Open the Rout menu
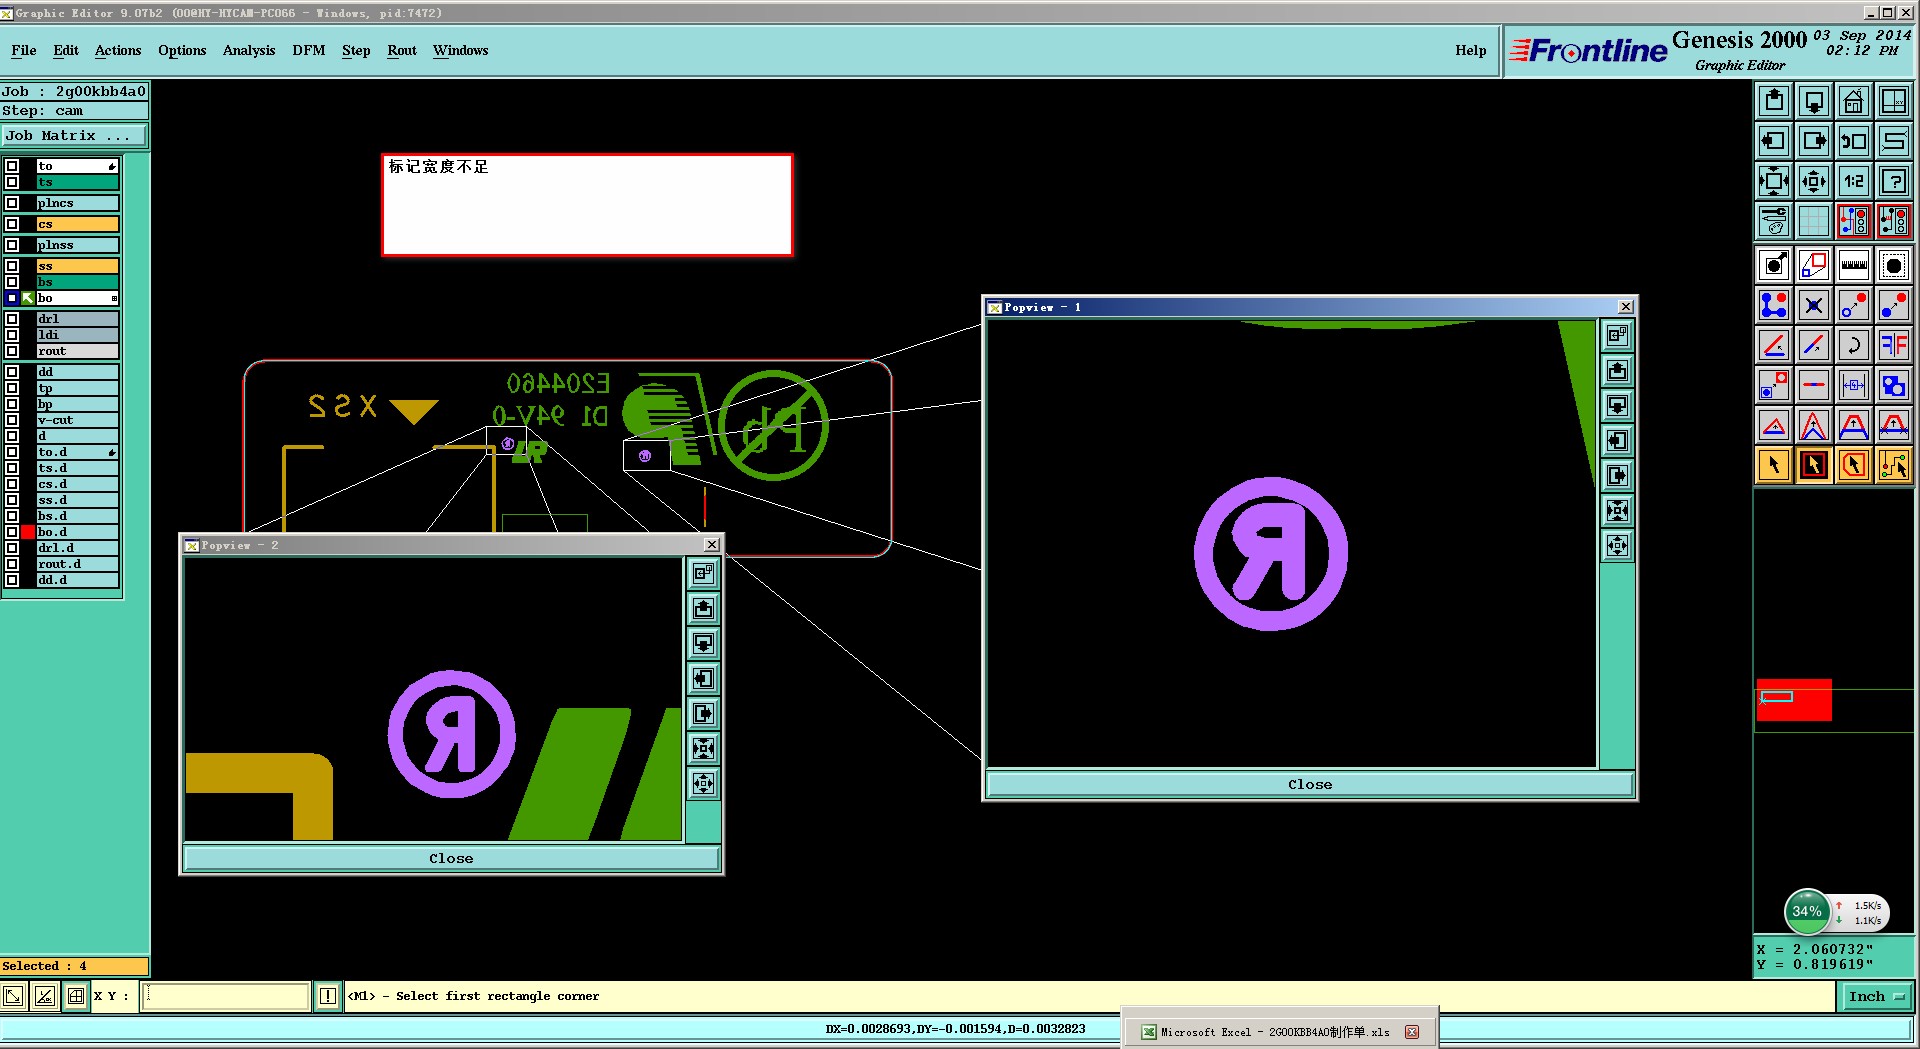Image resolution: width=1920 pixels, height=1049 pixels. (x=402, y=50)
